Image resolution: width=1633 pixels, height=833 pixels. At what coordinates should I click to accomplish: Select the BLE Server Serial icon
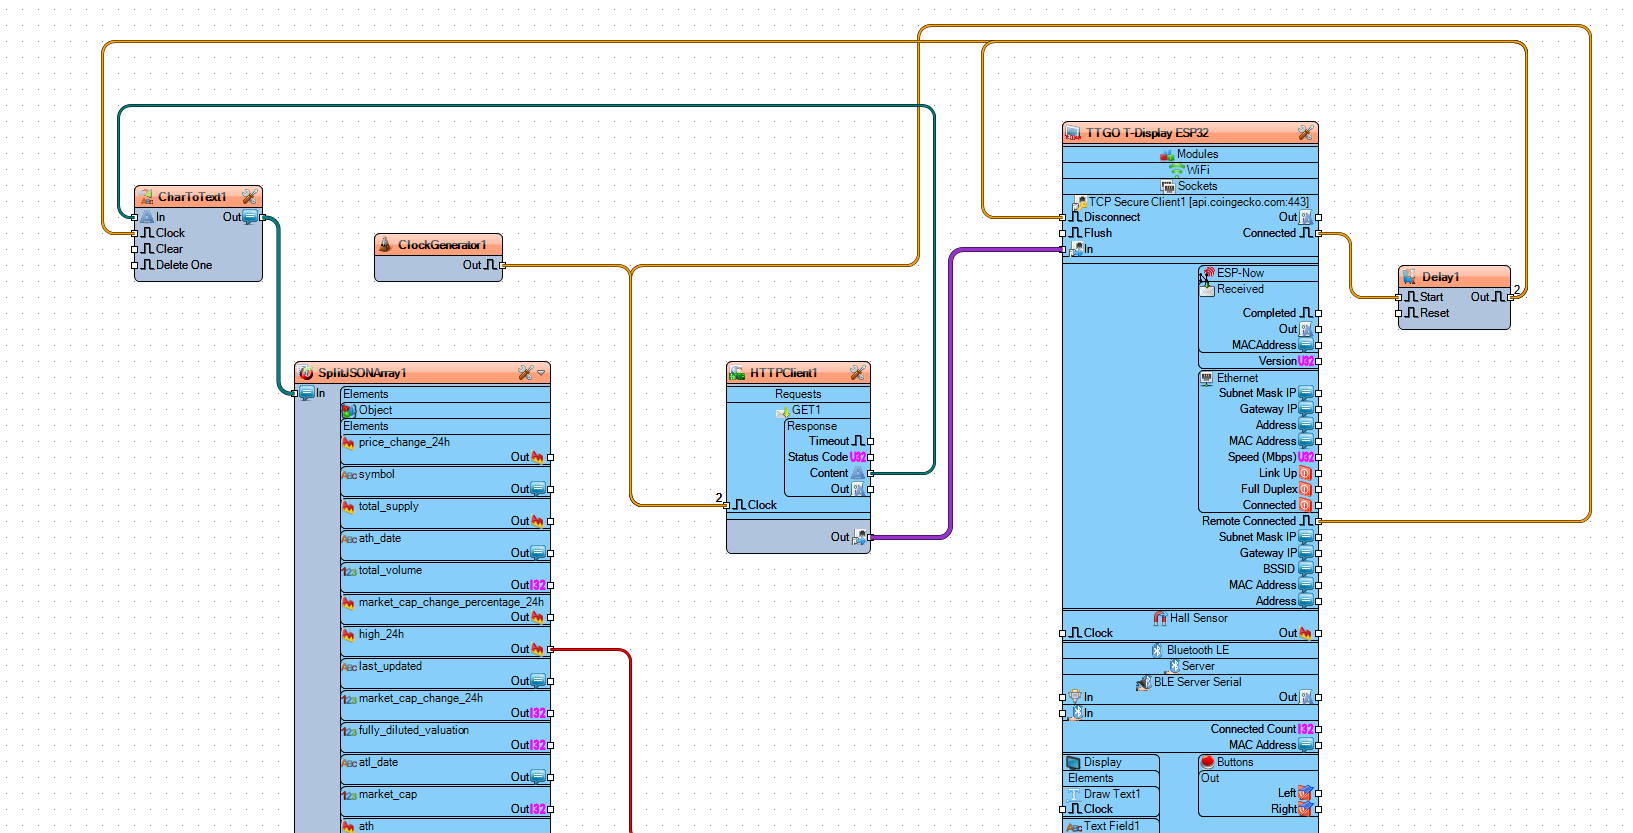[1144, 683]
